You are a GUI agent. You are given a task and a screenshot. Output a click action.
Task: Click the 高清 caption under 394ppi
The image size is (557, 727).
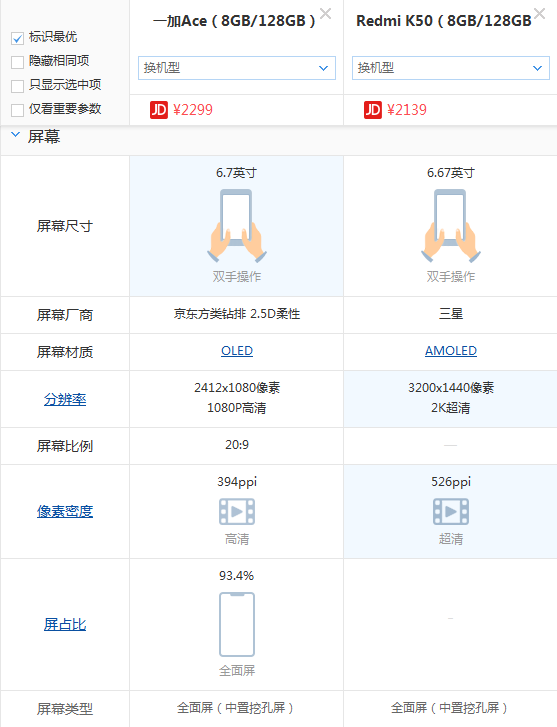(237, 539)
